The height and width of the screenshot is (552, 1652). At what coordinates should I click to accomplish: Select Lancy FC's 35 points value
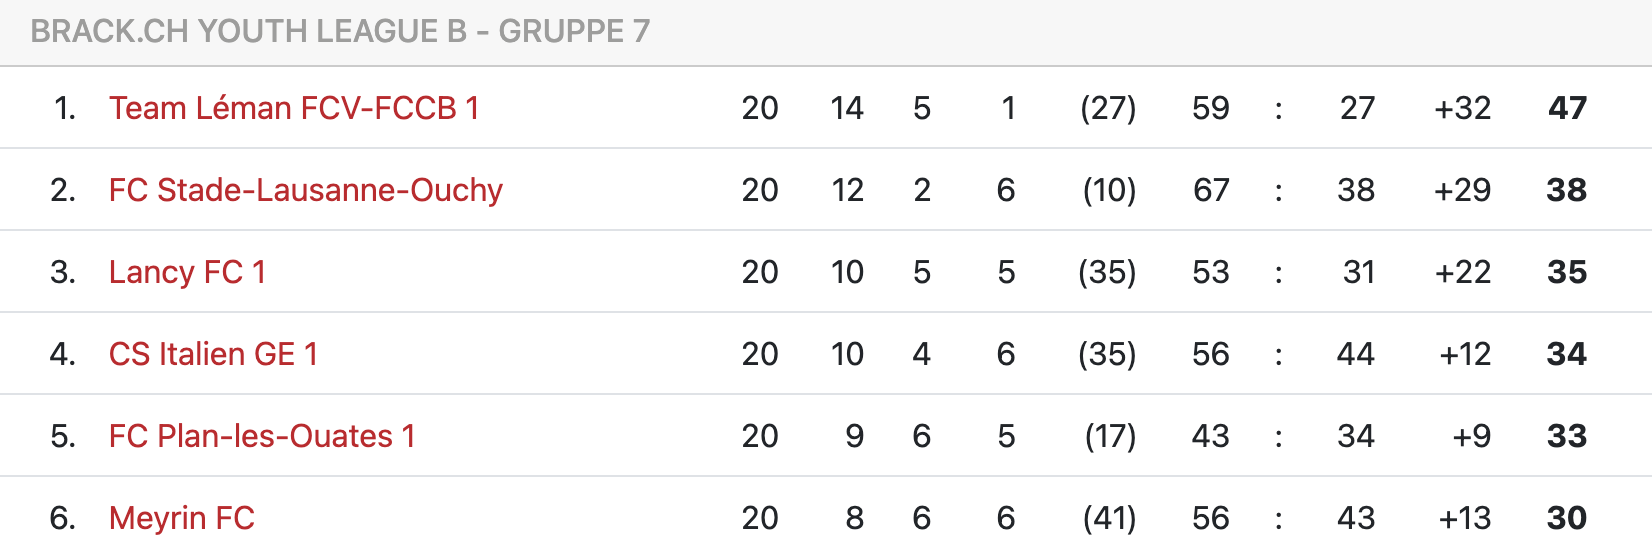1567,272
